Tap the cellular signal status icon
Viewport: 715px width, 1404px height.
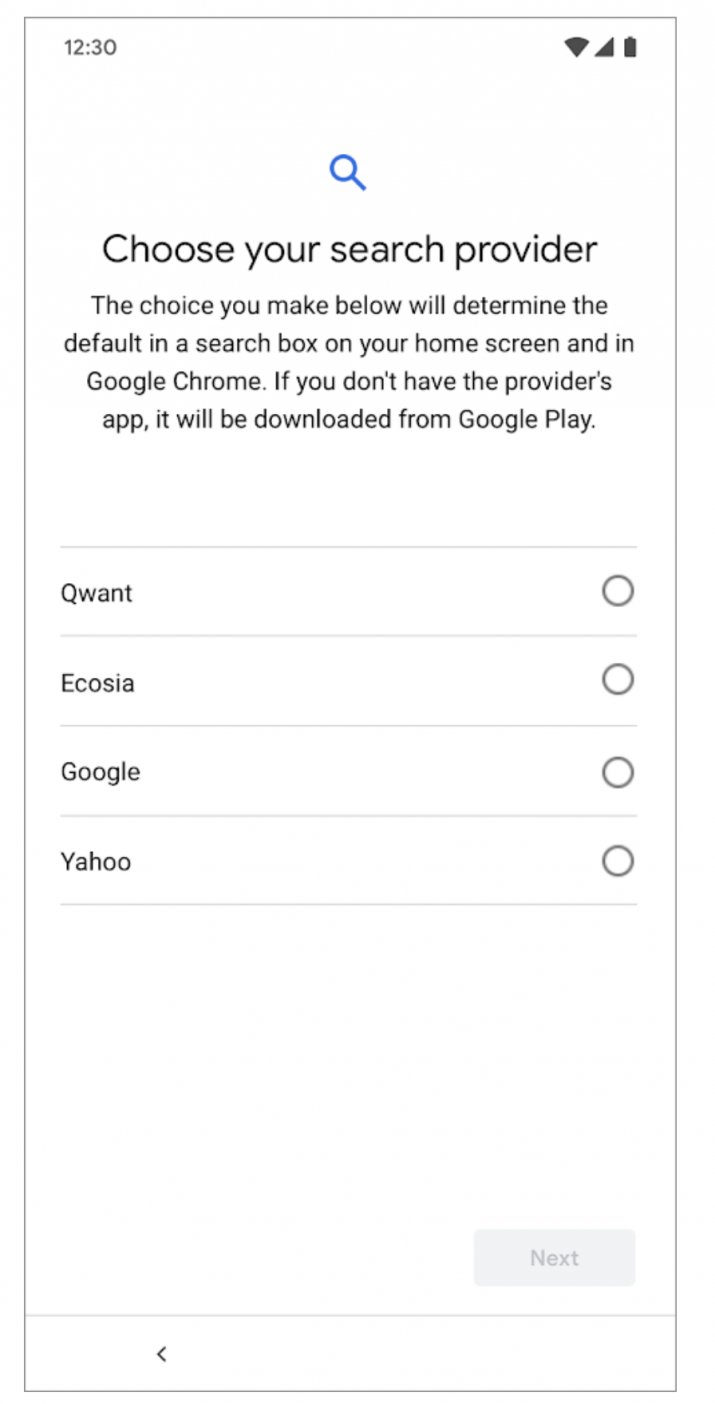pos(603,47)
